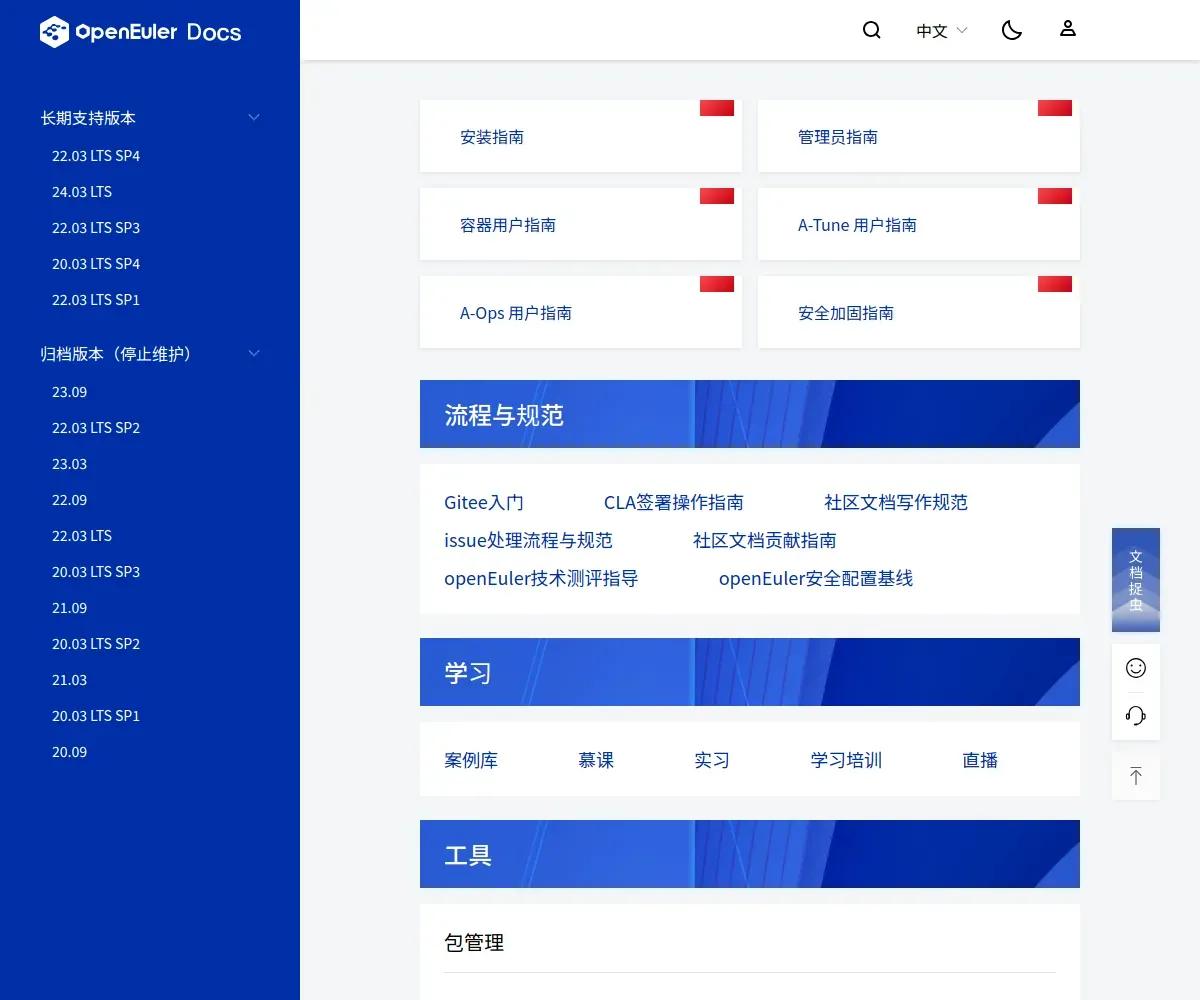This screenshot has height=1000, width=1200.
Task: Open the CLA签署操作指南 link
Action: click(x=674, y=502)
